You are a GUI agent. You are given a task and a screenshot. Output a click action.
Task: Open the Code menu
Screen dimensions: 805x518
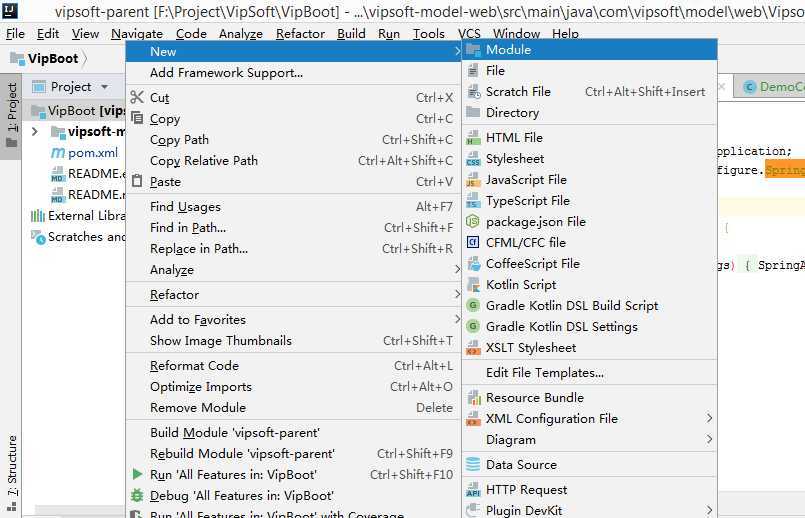191,34
